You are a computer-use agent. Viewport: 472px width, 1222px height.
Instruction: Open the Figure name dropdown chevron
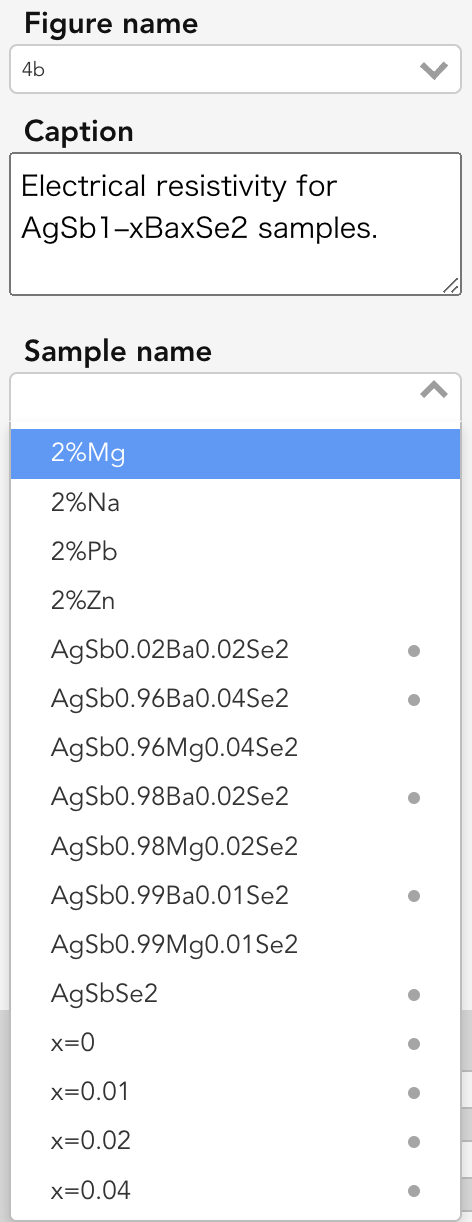[x=433, y=70]
